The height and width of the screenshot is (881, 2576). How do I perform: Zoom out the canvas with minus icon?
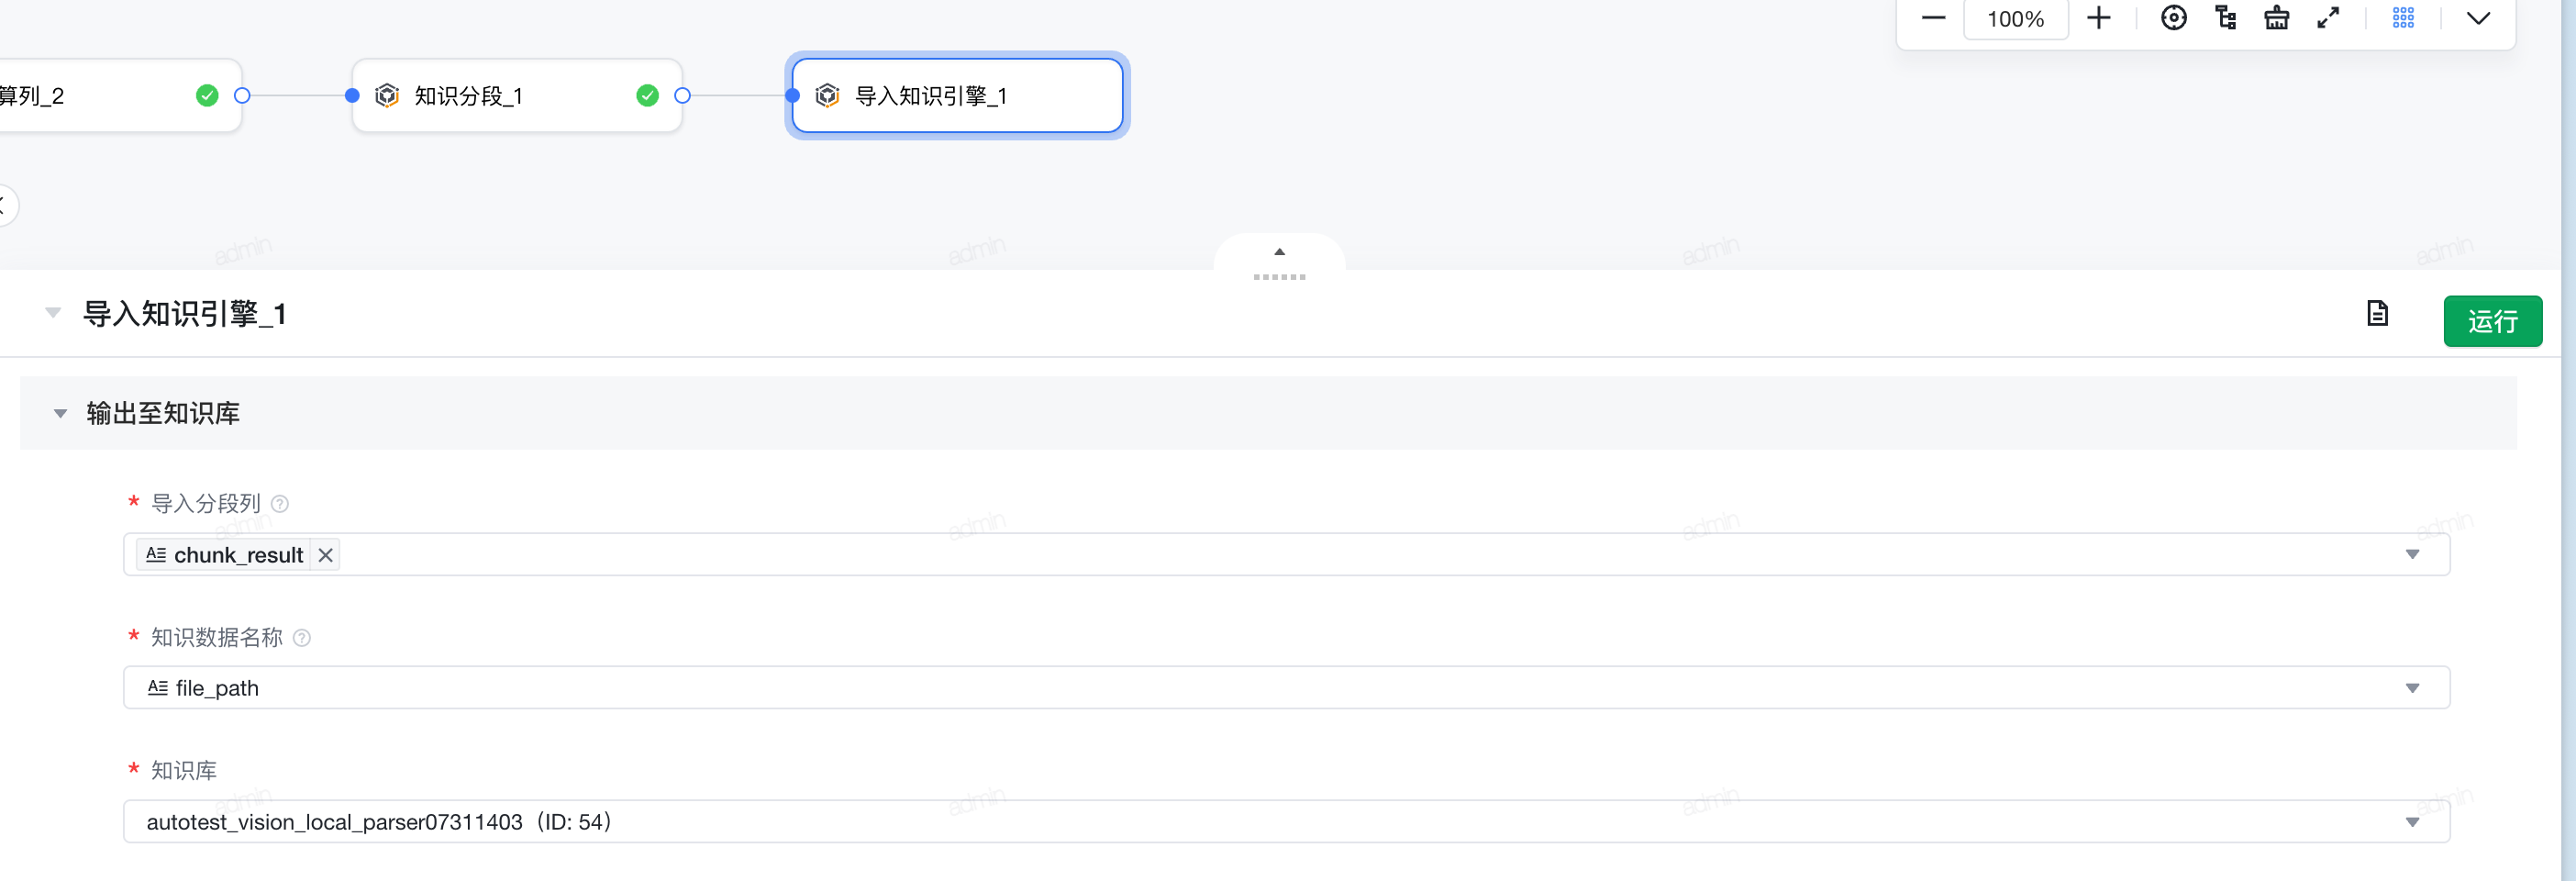coord(1933,18)
